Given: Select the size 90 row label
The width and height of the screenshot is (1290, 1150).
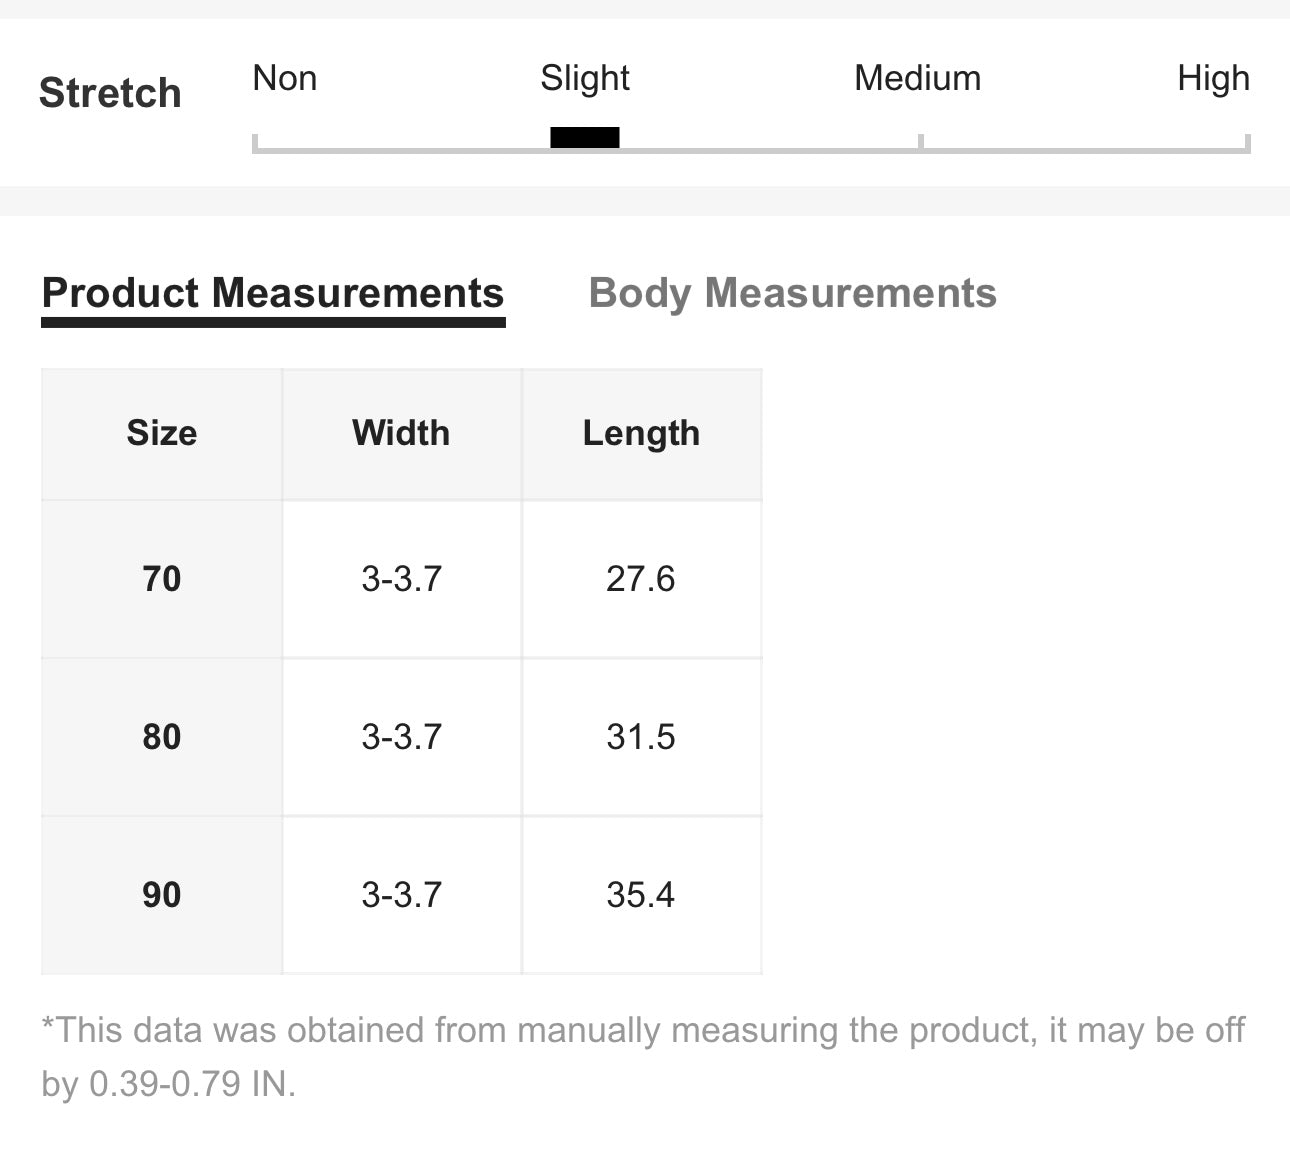Looking at the screenshot, I should coord(162,895).
